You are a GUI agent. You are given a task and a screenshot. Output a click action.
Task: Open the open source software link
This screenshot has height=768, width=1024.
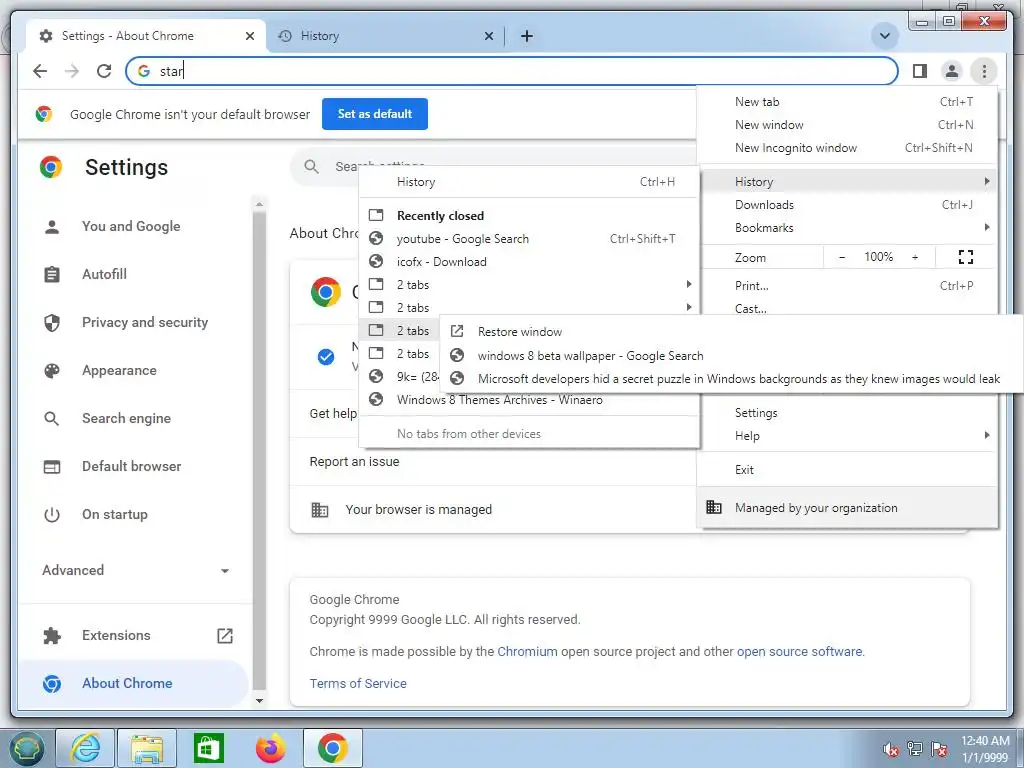[x=799, y=651]
